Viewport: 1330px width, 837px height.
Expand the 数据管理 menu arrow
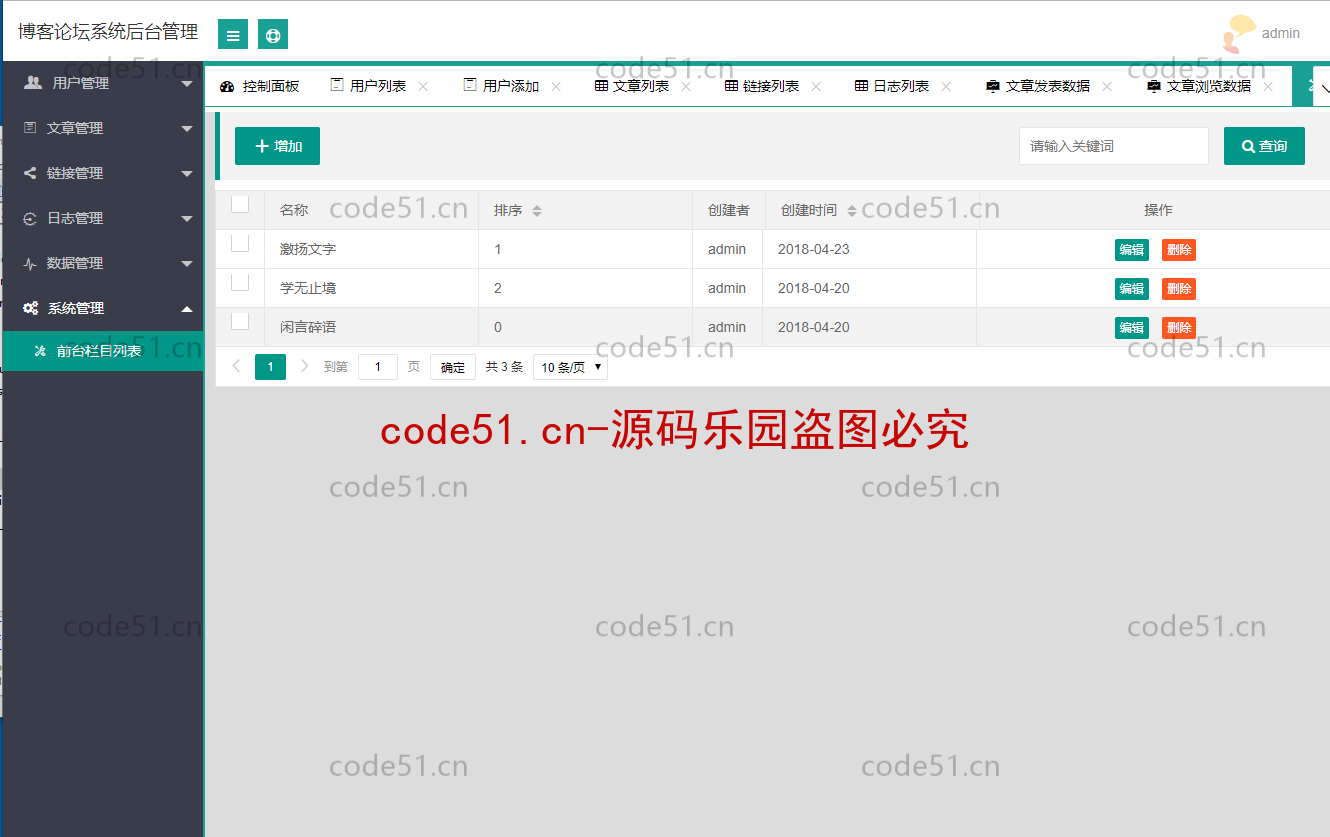[x=187, y=264]
